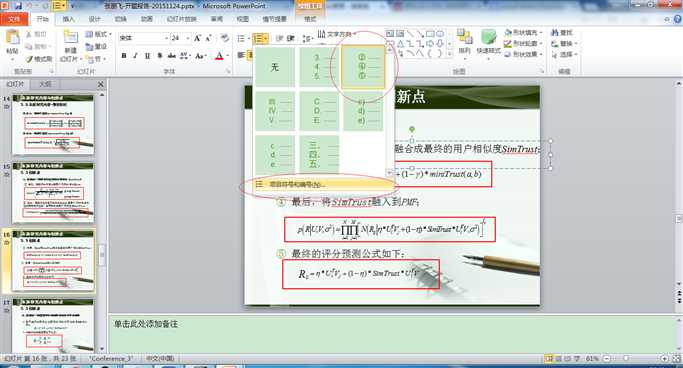Click the increase indent icon

click(x=291, y=38)
